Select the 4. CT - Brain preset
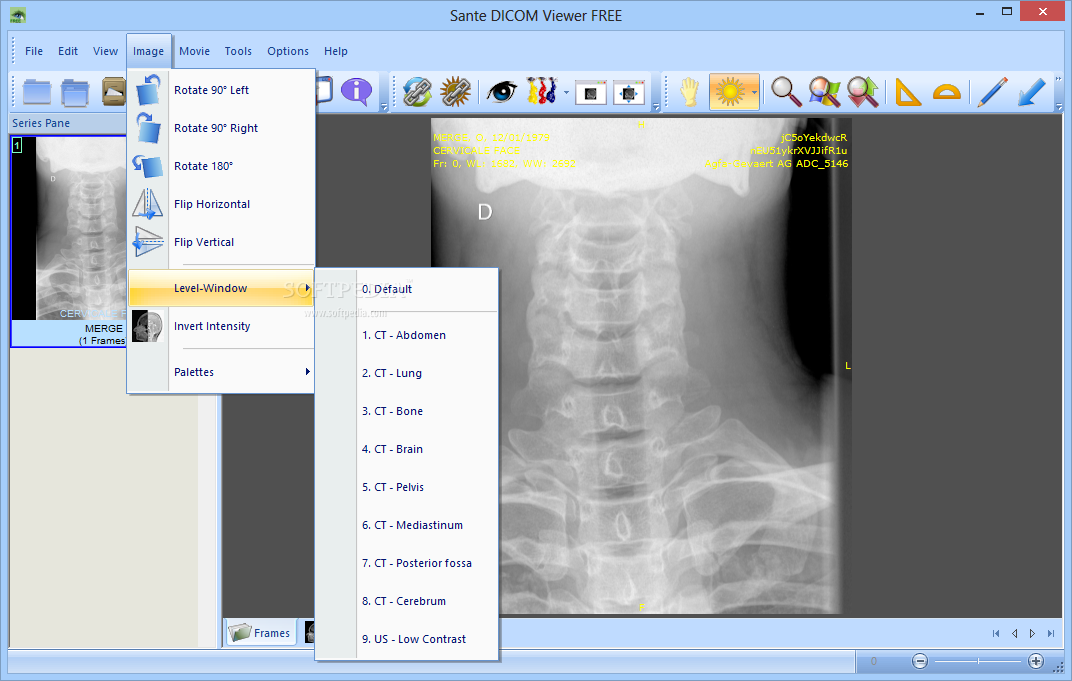 pyautogui.click(x=407, y=449)
